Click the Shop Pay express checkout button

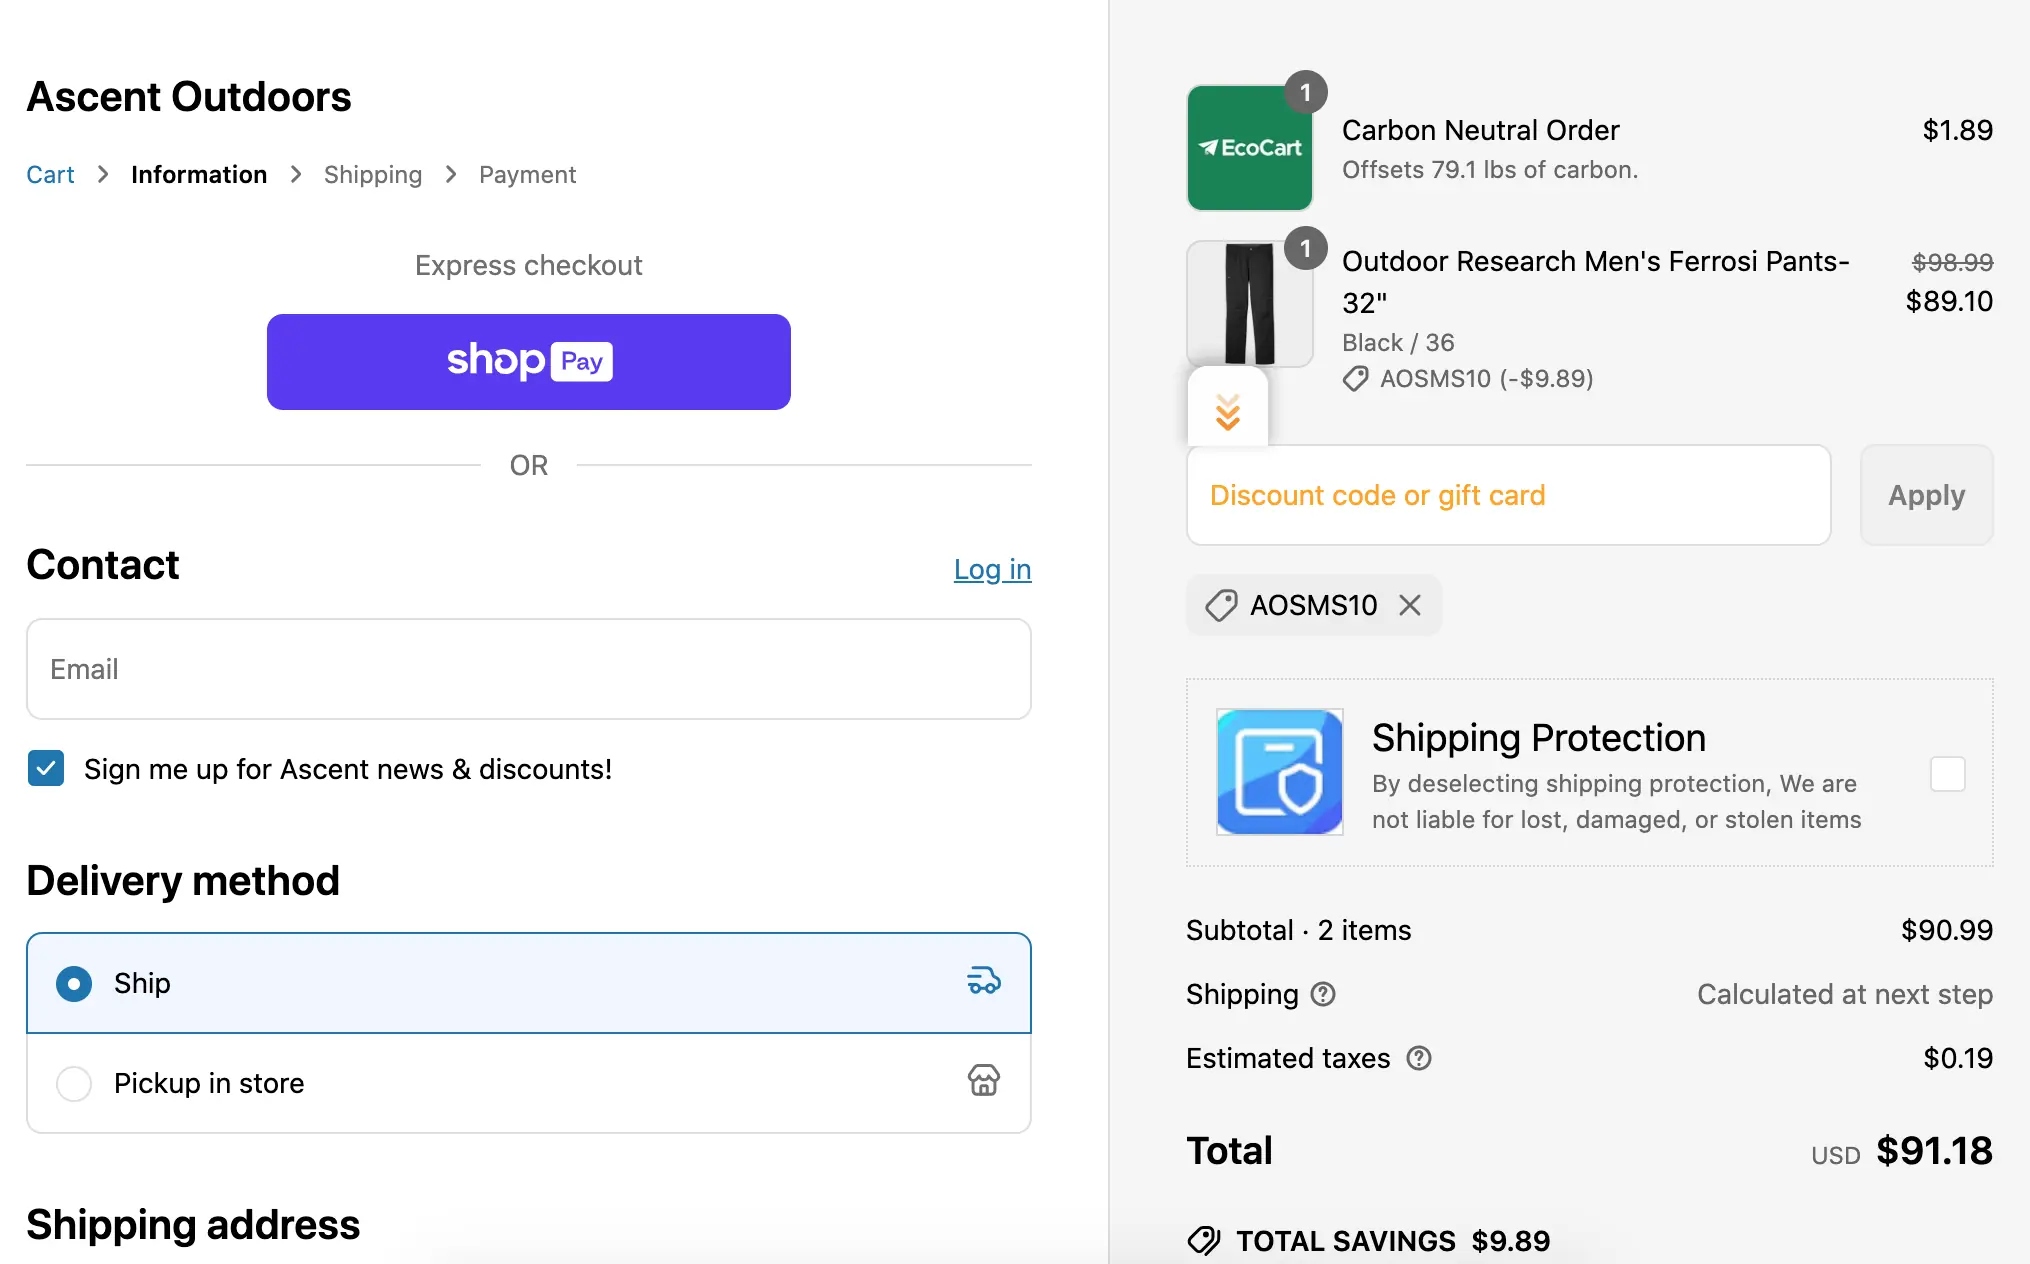[528, 361]
